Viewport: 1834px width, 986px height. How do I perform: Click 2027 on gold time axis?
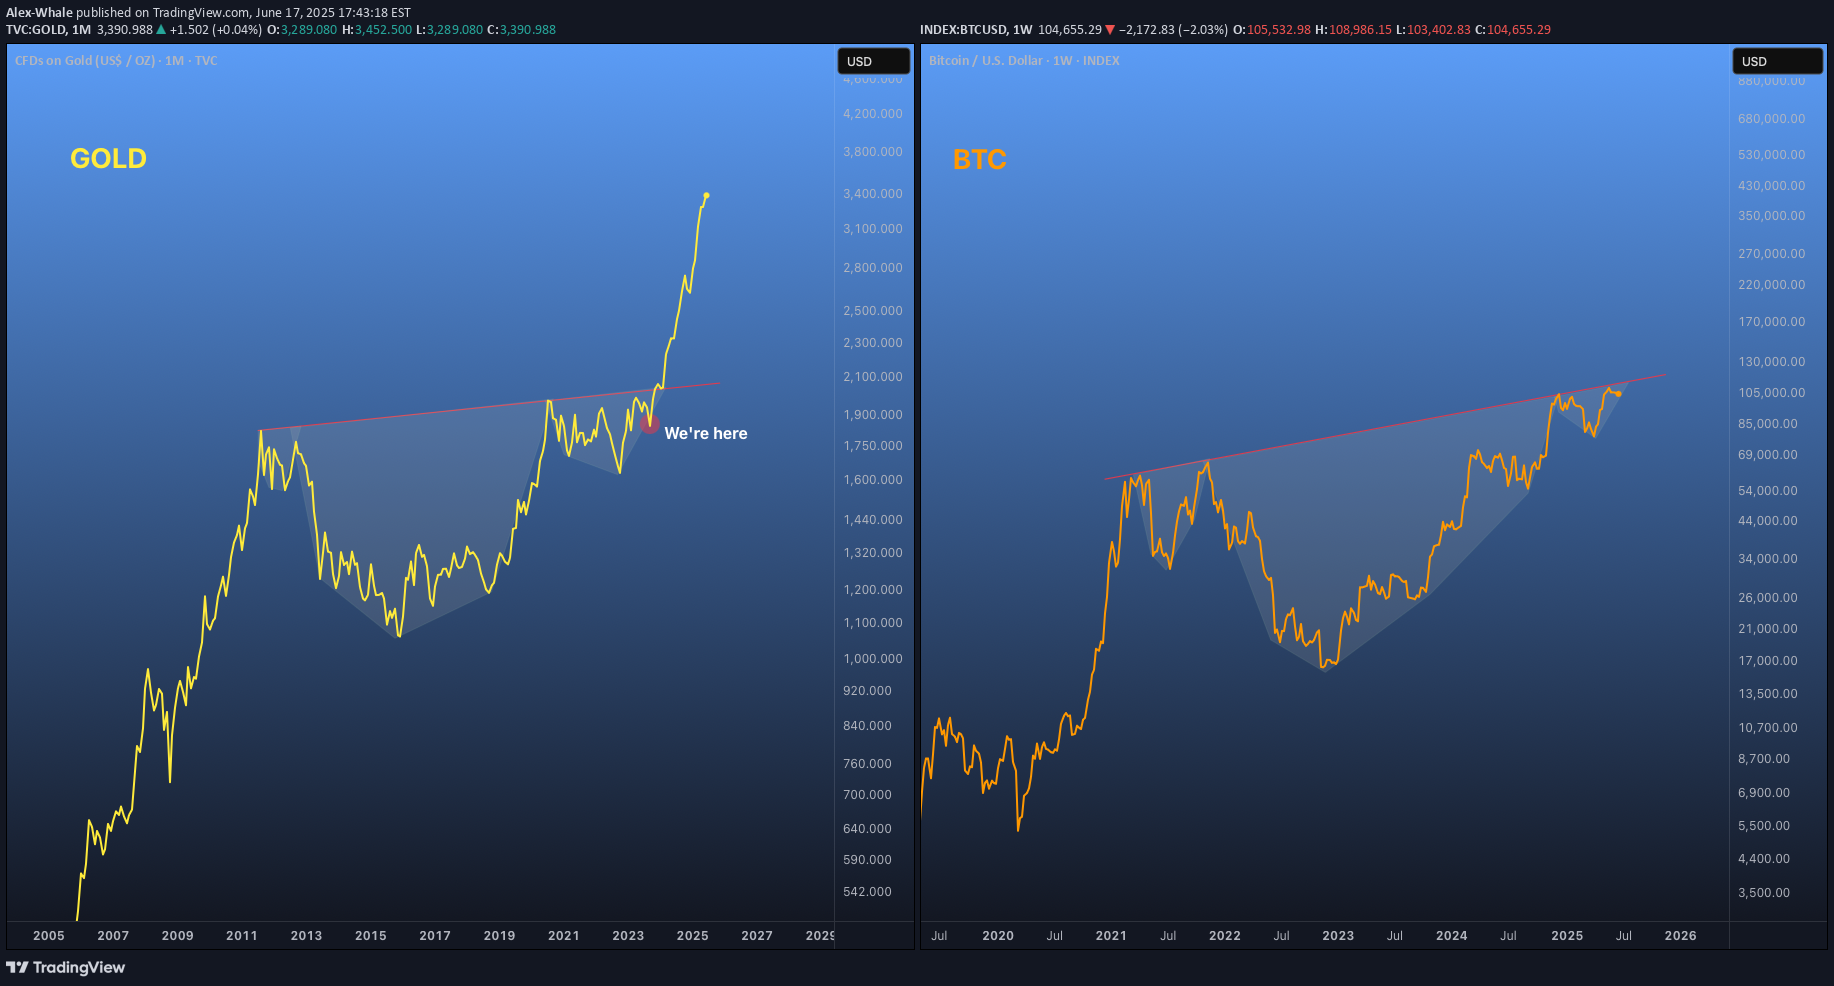tap(757, 936)
